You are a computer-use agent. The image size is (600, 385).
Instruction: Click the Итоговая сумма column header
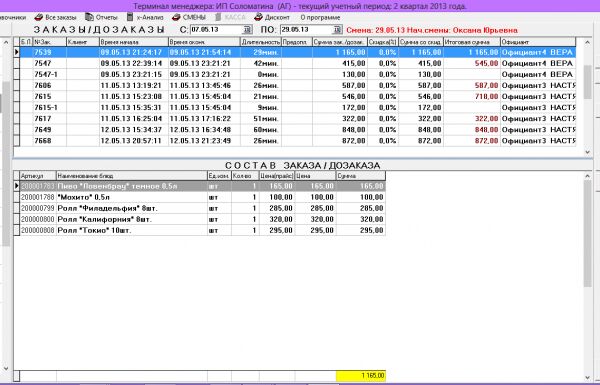coord(472,42)
